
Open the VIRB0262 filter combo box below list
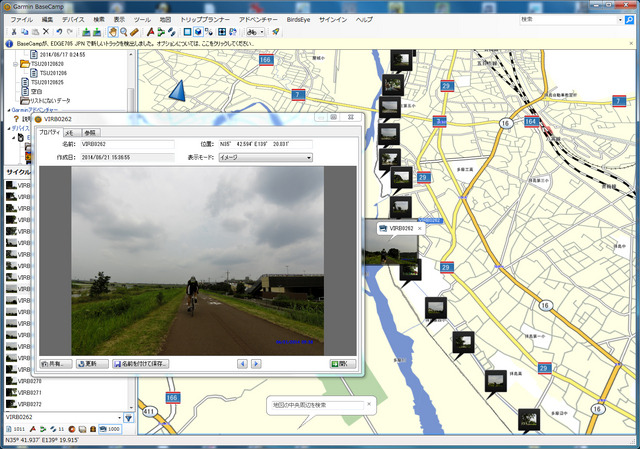tap(64, 417)
